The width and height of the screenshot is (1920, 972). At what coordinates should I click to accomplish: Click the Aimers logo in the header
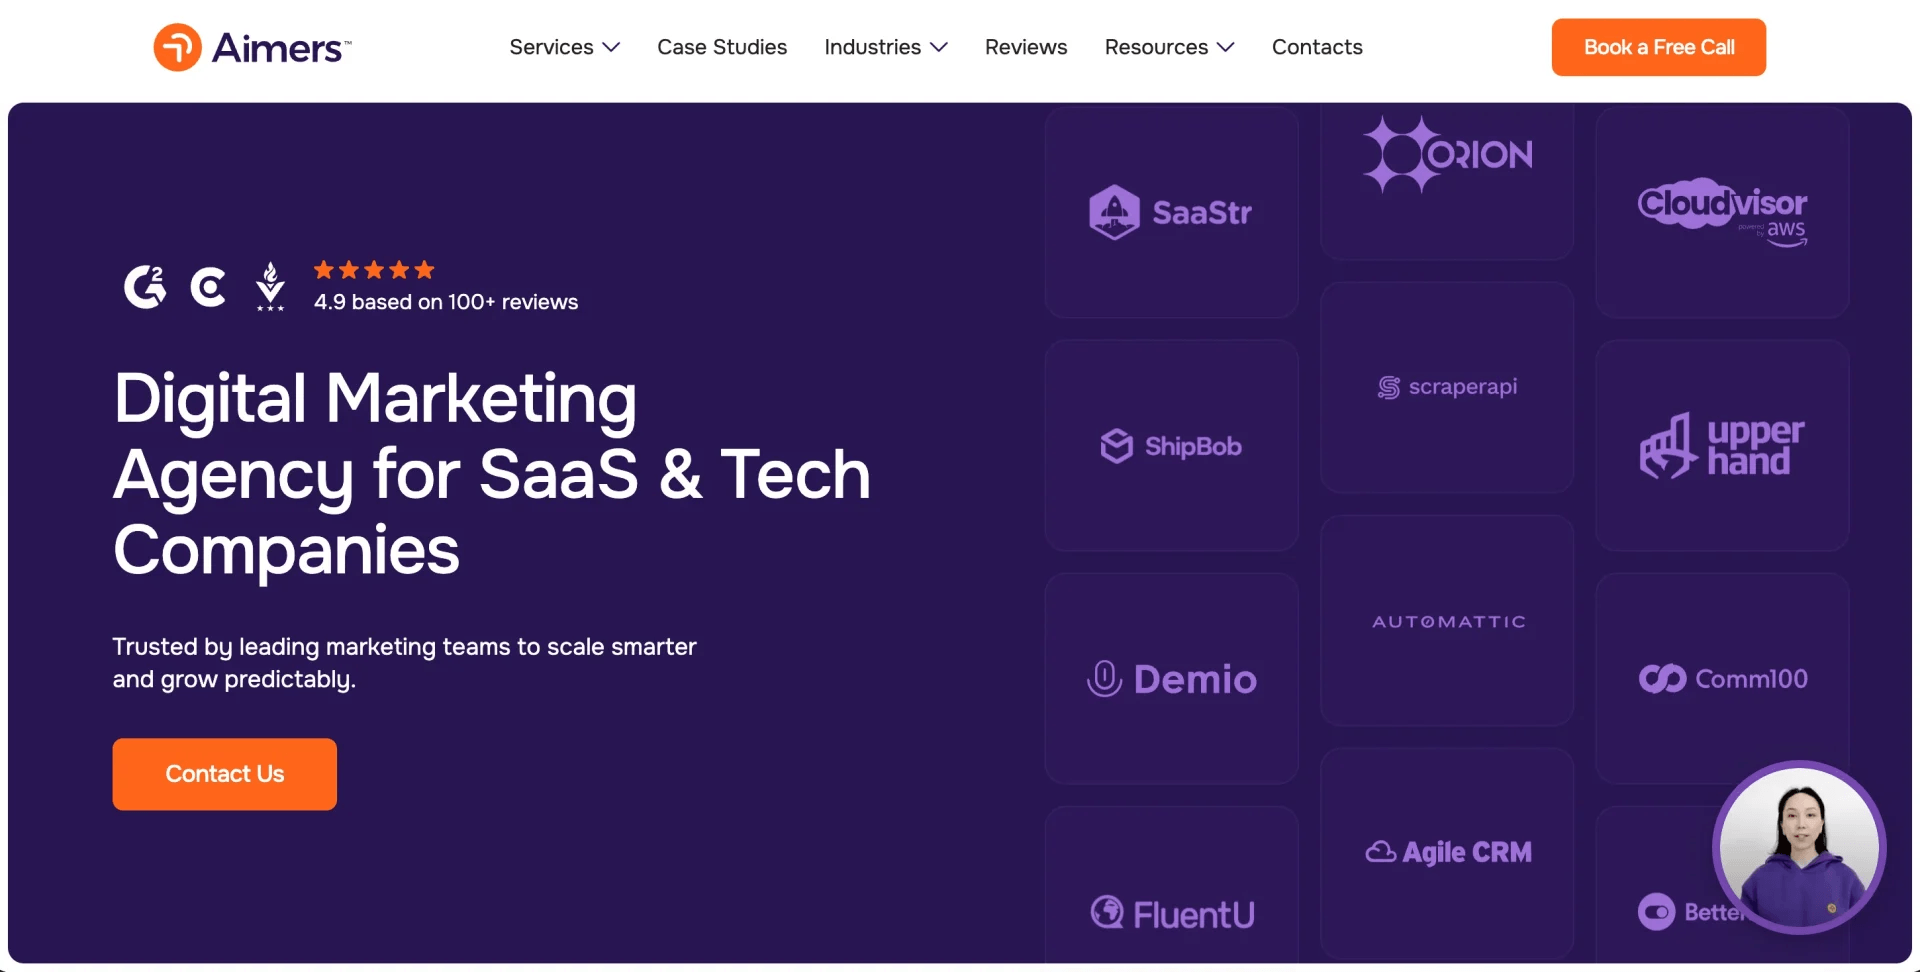[x=252, y=47]
